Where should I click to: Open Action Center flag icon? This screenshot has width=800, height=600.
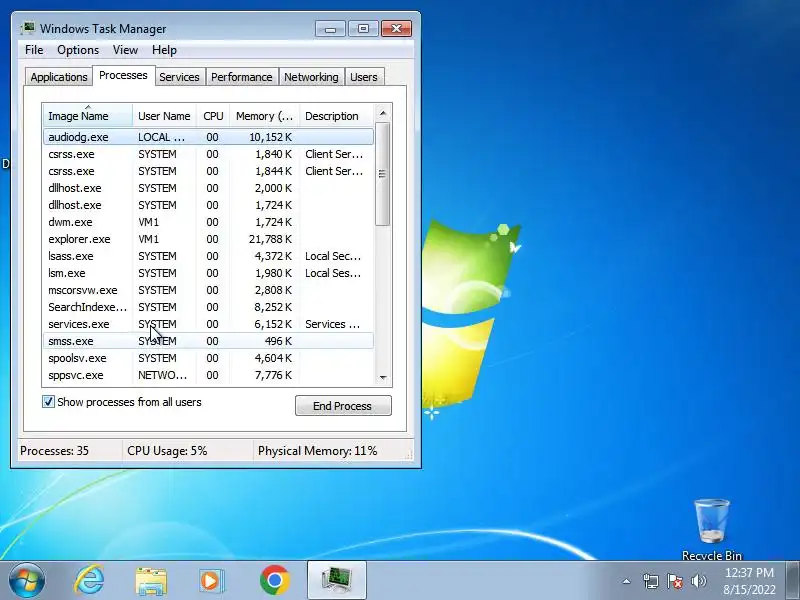674,581
